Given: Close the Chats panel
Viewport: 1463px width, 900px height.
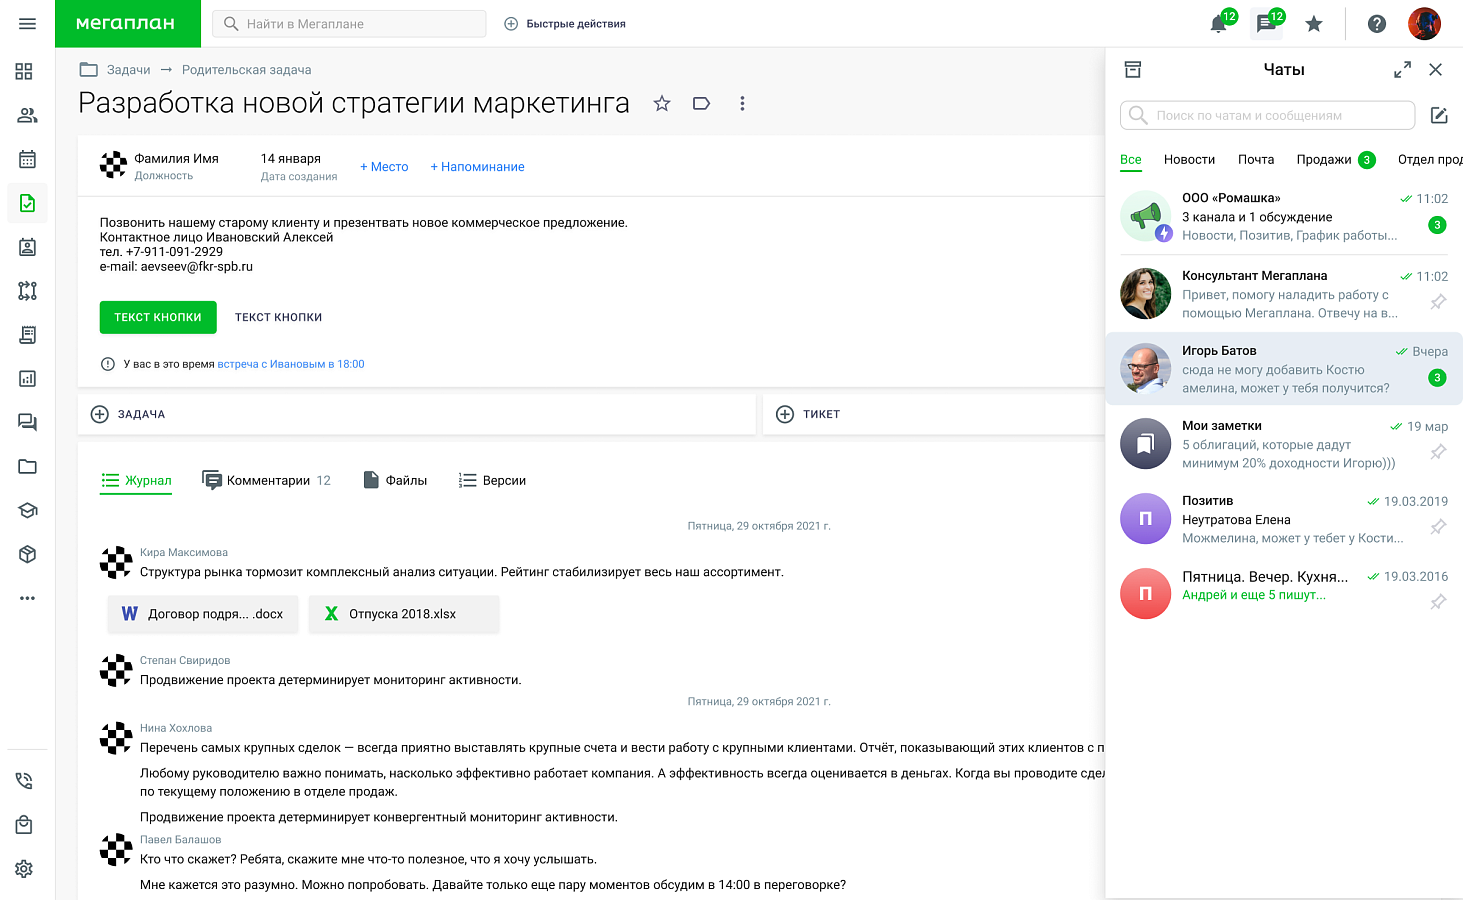Looking at the screenshot, I should click(x=1436, y=69).
